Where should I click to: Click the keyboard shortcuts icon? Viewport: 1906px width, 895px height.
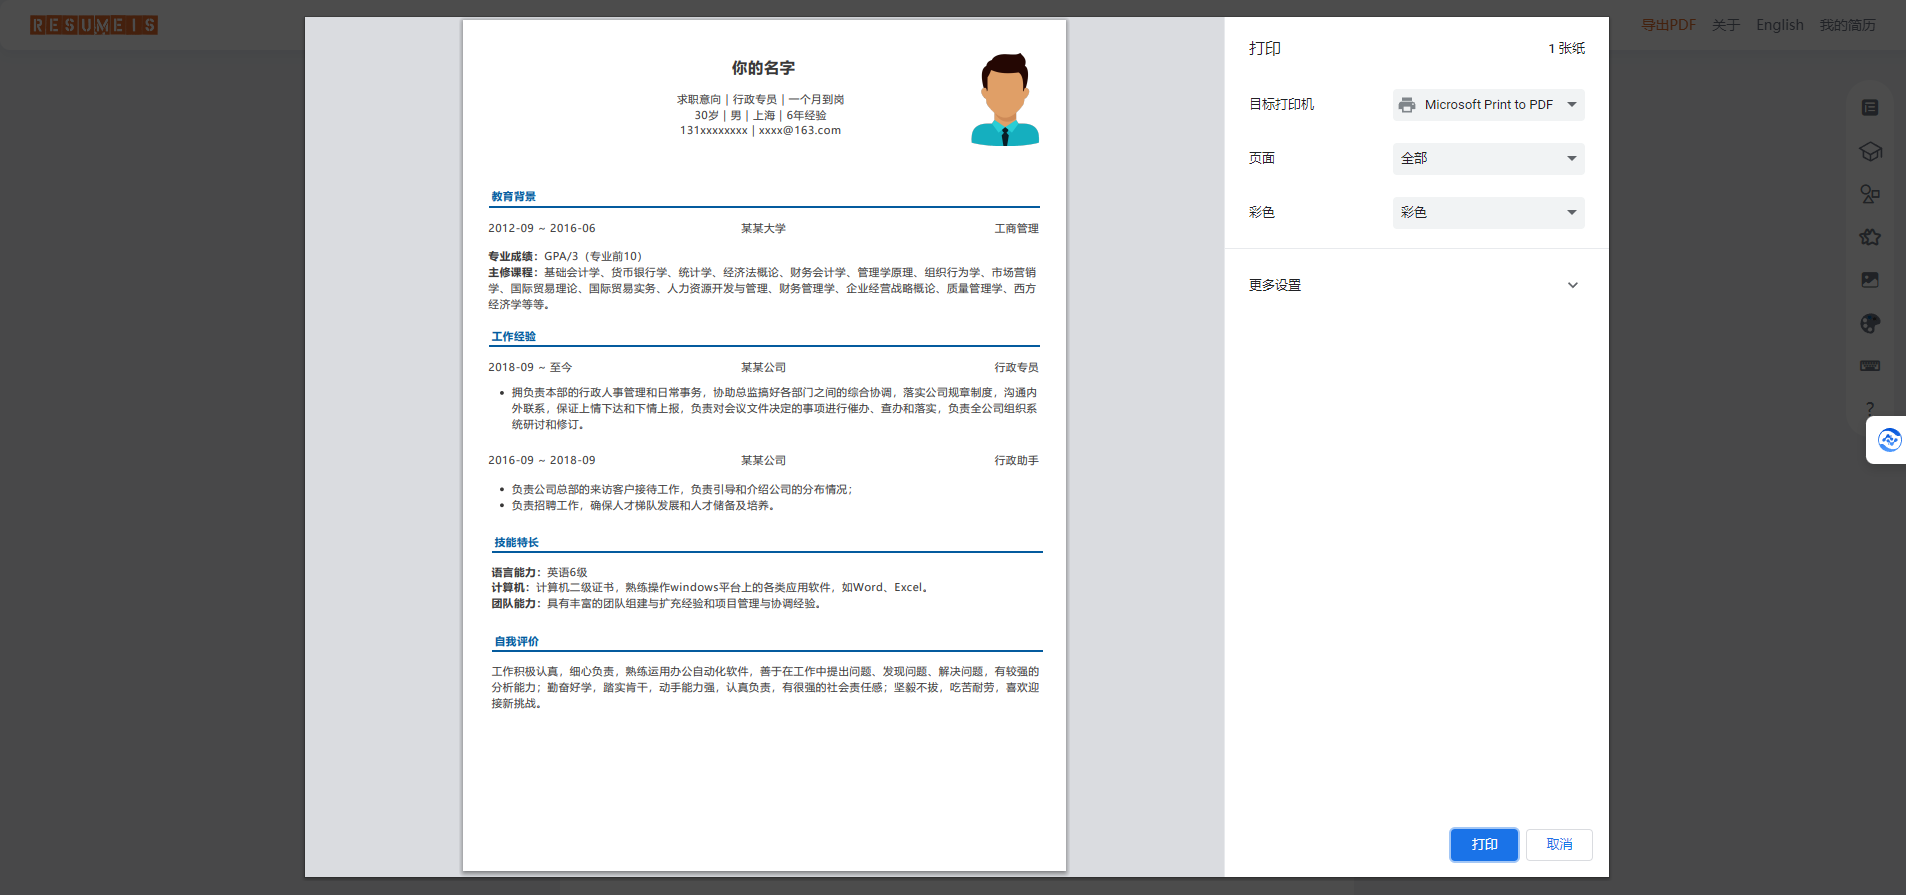(1870, 366)
